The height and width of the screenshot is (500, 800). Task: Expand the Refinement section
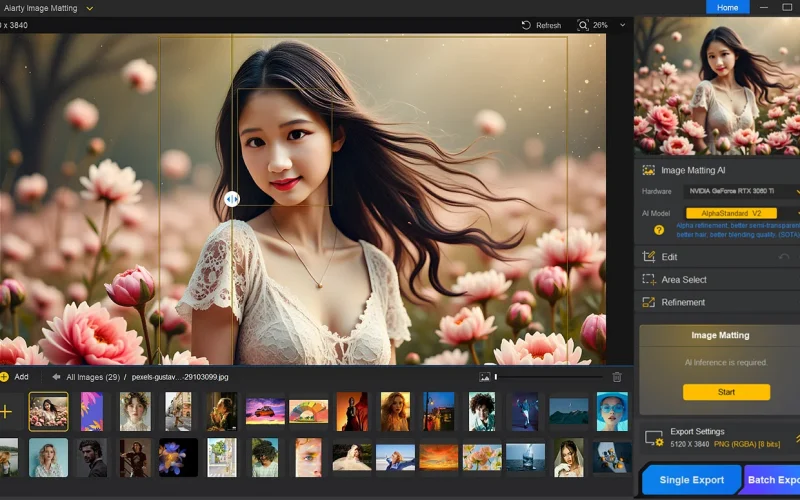[x=683, y=302]
